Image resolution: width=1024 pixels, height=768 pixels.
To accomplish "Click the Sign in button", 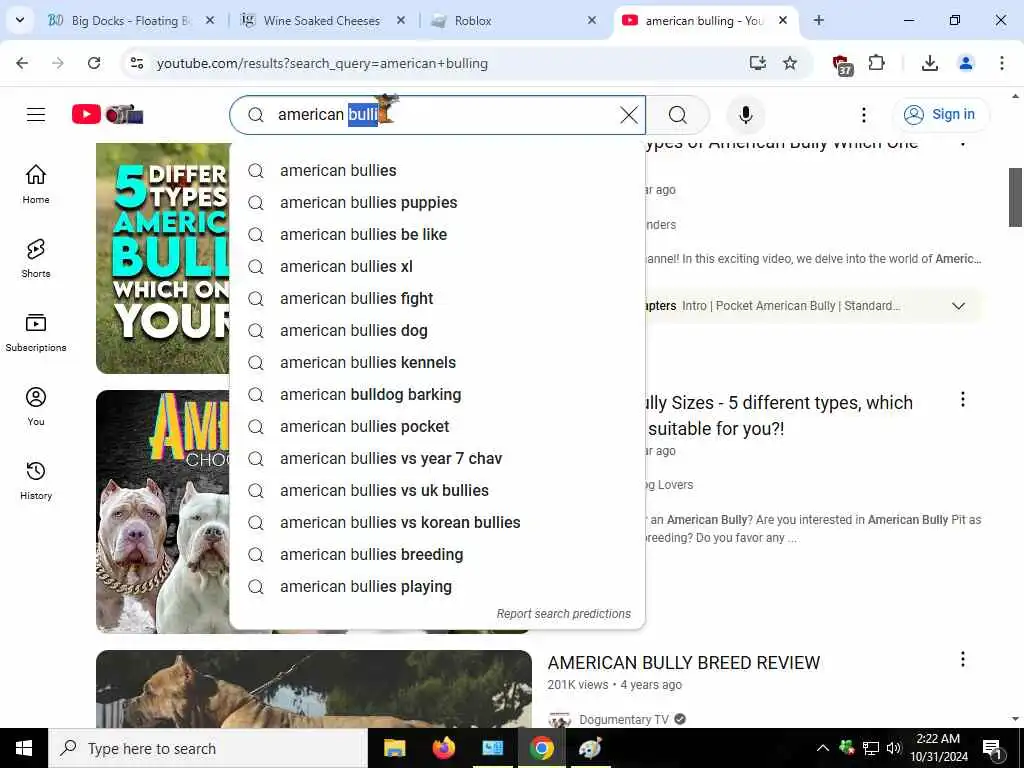I will [x=941, y=114].
